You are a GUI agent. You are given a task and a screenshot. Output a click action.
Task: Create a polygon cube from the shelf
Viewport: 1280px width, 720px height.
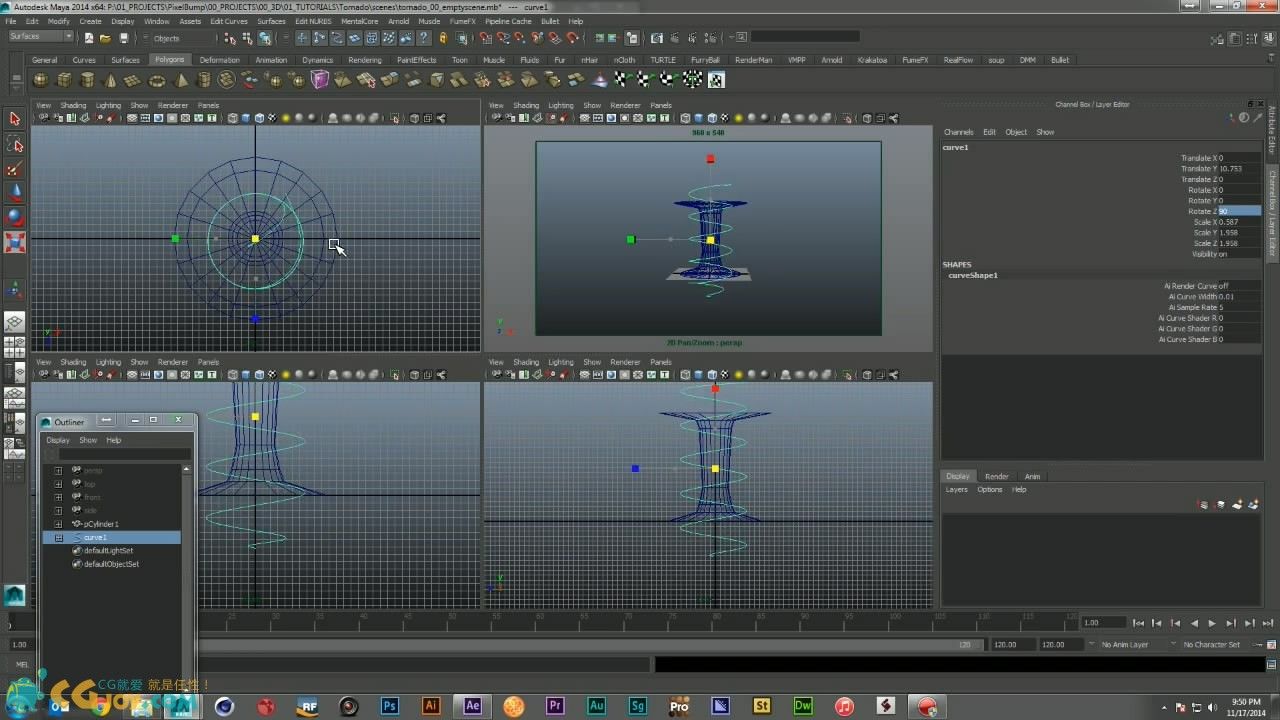coord(64,80)
